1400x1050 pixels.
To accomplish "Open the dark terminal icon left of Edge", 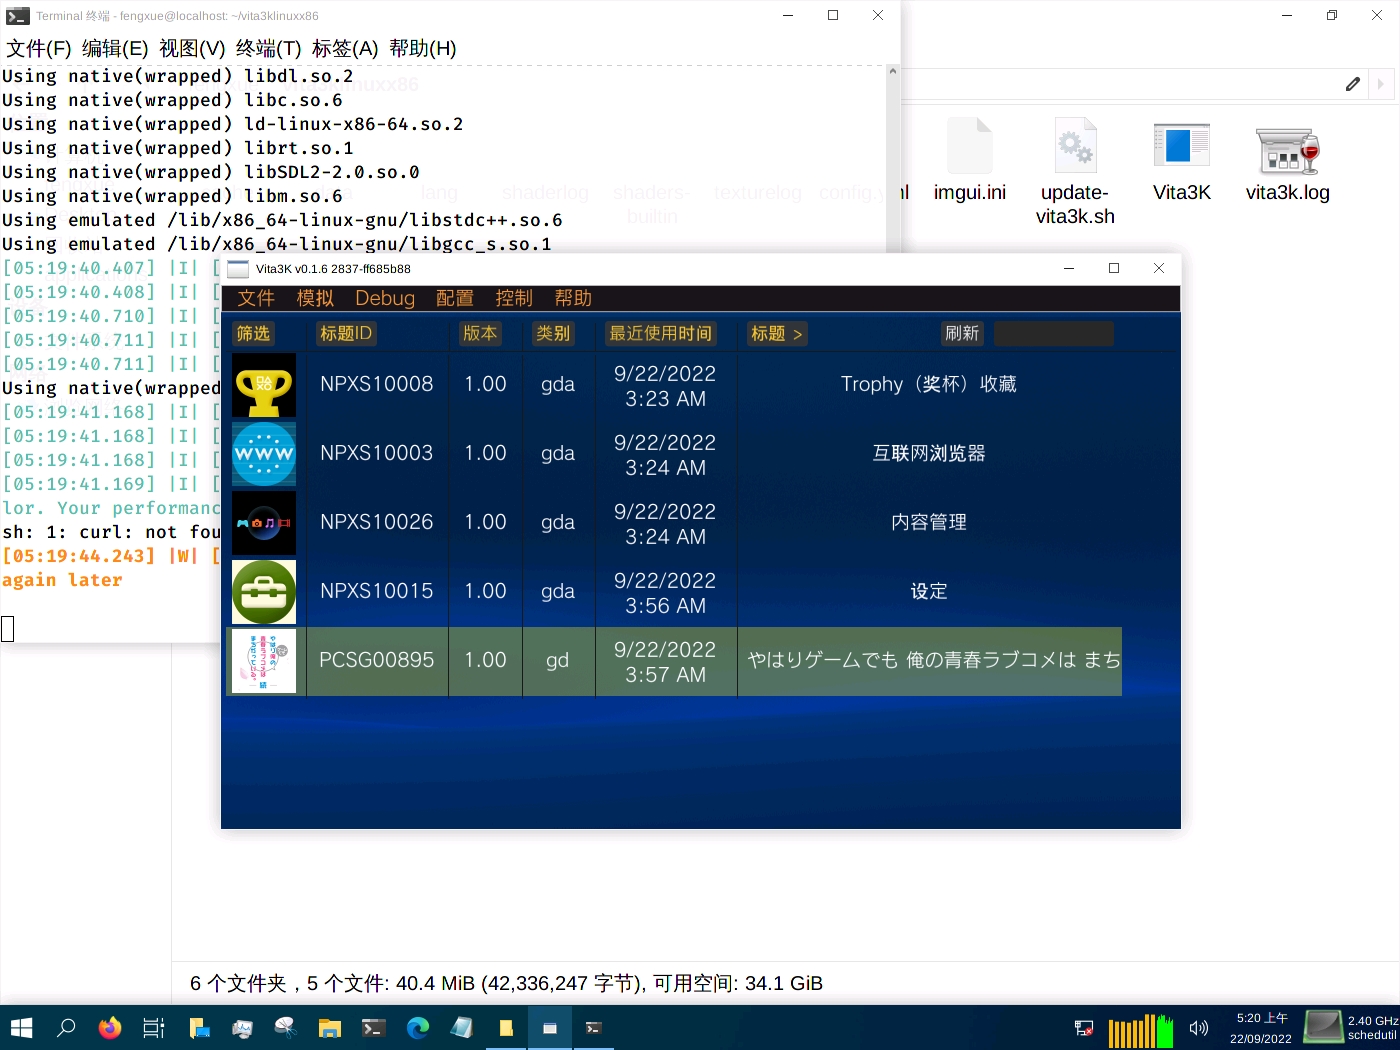I will coord(374,1028).
